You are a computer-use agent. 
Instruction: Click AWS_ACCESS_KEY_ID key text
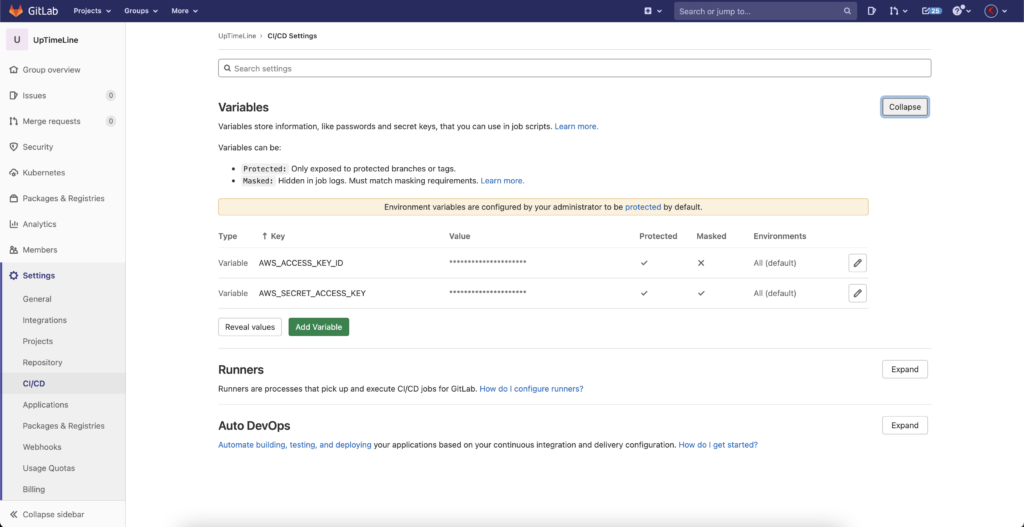click(x=301, y=263)
